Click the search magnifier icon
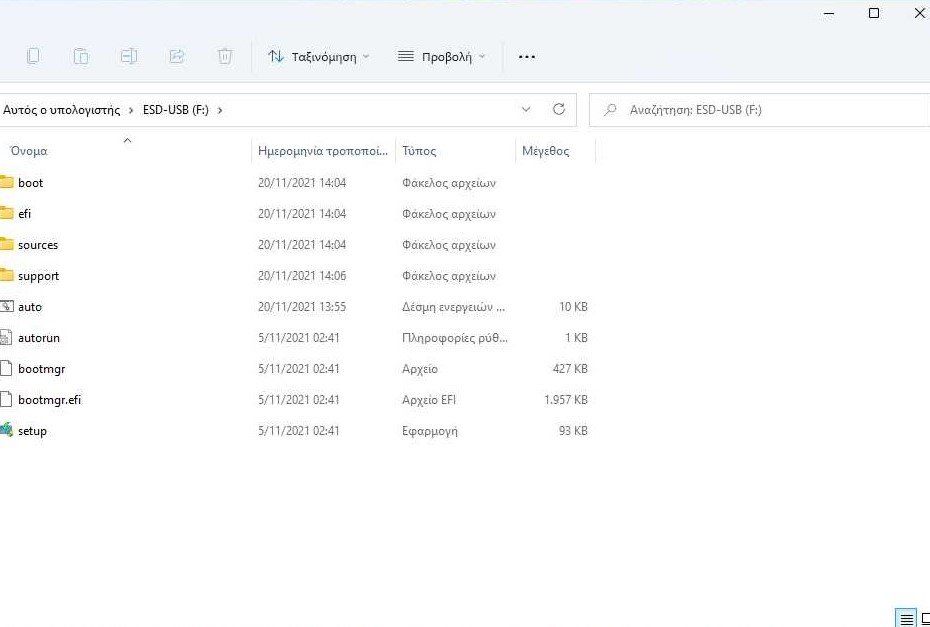This screenshot has width=930, height=627. [610, 110]
